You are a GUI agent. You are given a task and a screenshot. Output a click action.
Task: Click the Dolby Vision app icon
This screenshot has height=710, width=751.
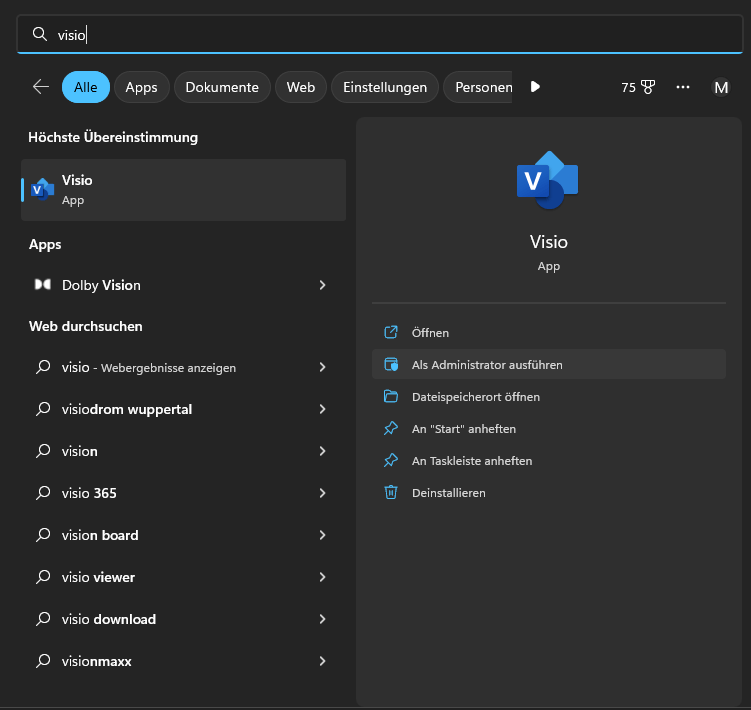point(42,285)
